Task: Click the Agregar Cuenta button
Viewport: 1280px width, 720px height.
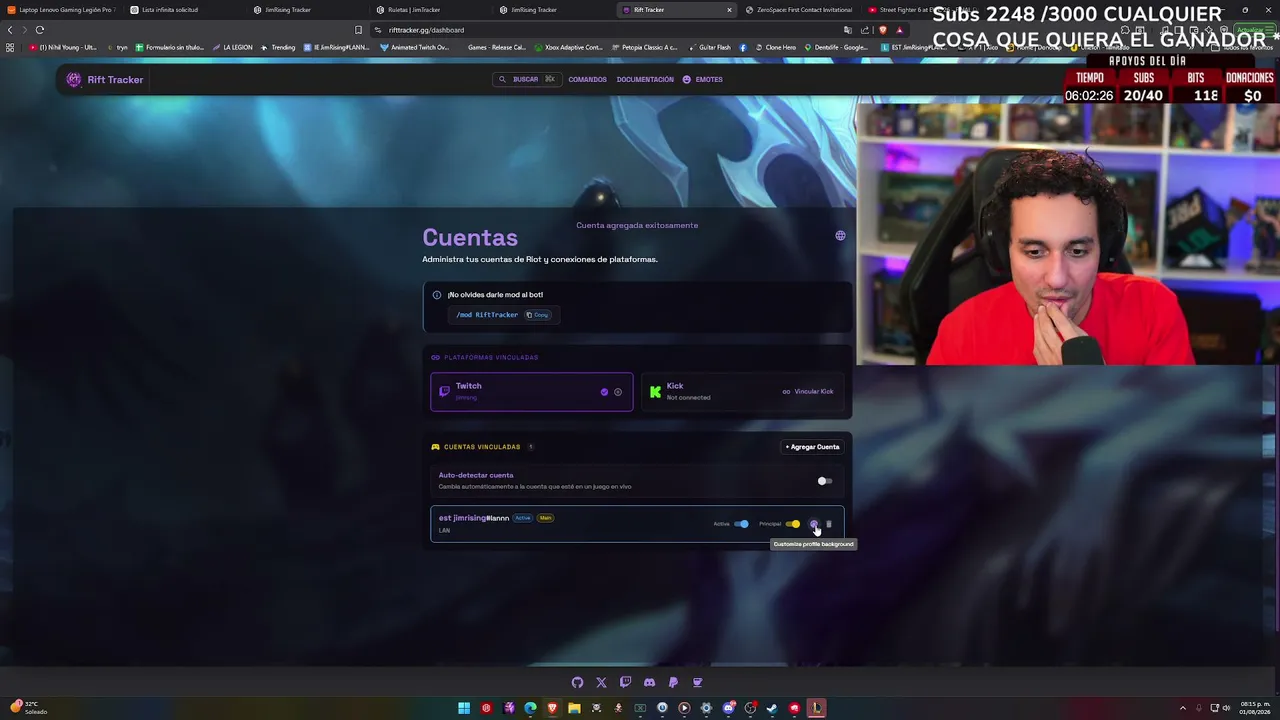Action: (812, 447)
